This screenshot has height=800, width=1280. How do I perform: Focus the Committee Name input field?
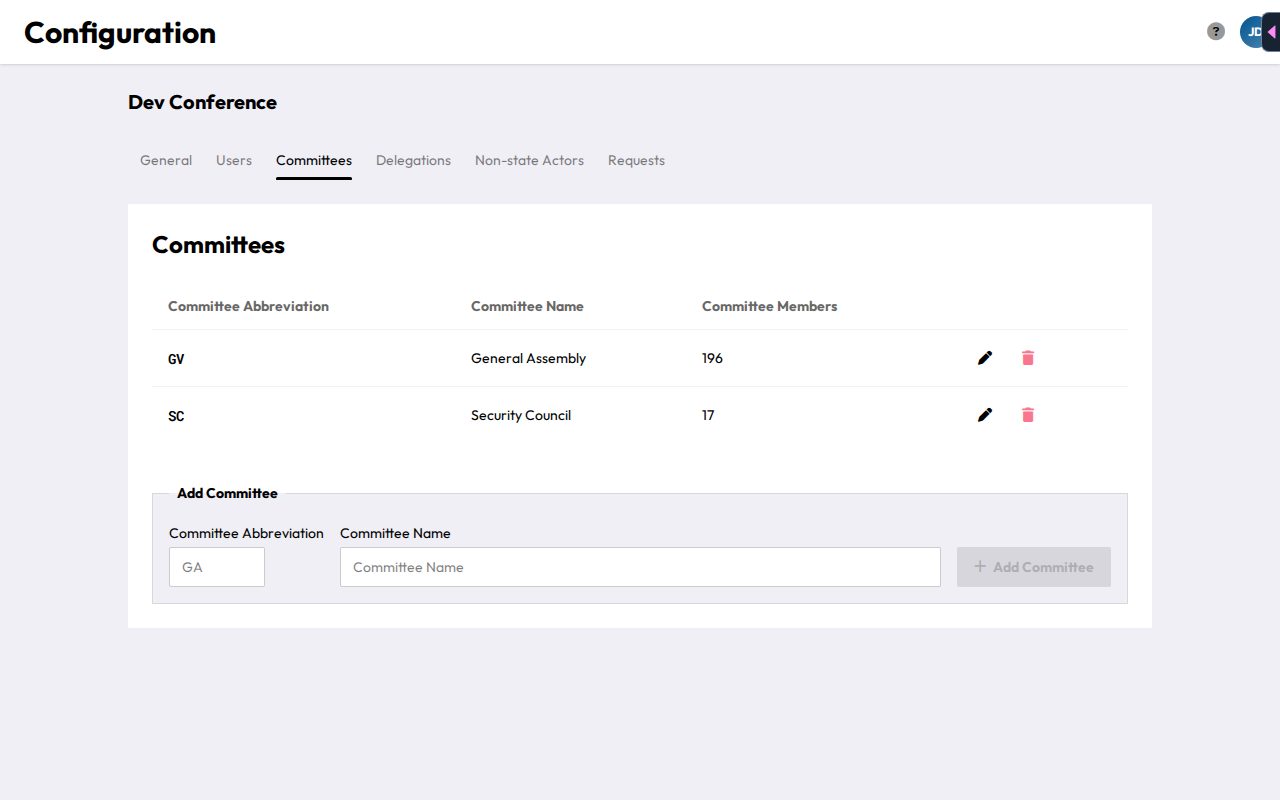click(x=640, y=567)
